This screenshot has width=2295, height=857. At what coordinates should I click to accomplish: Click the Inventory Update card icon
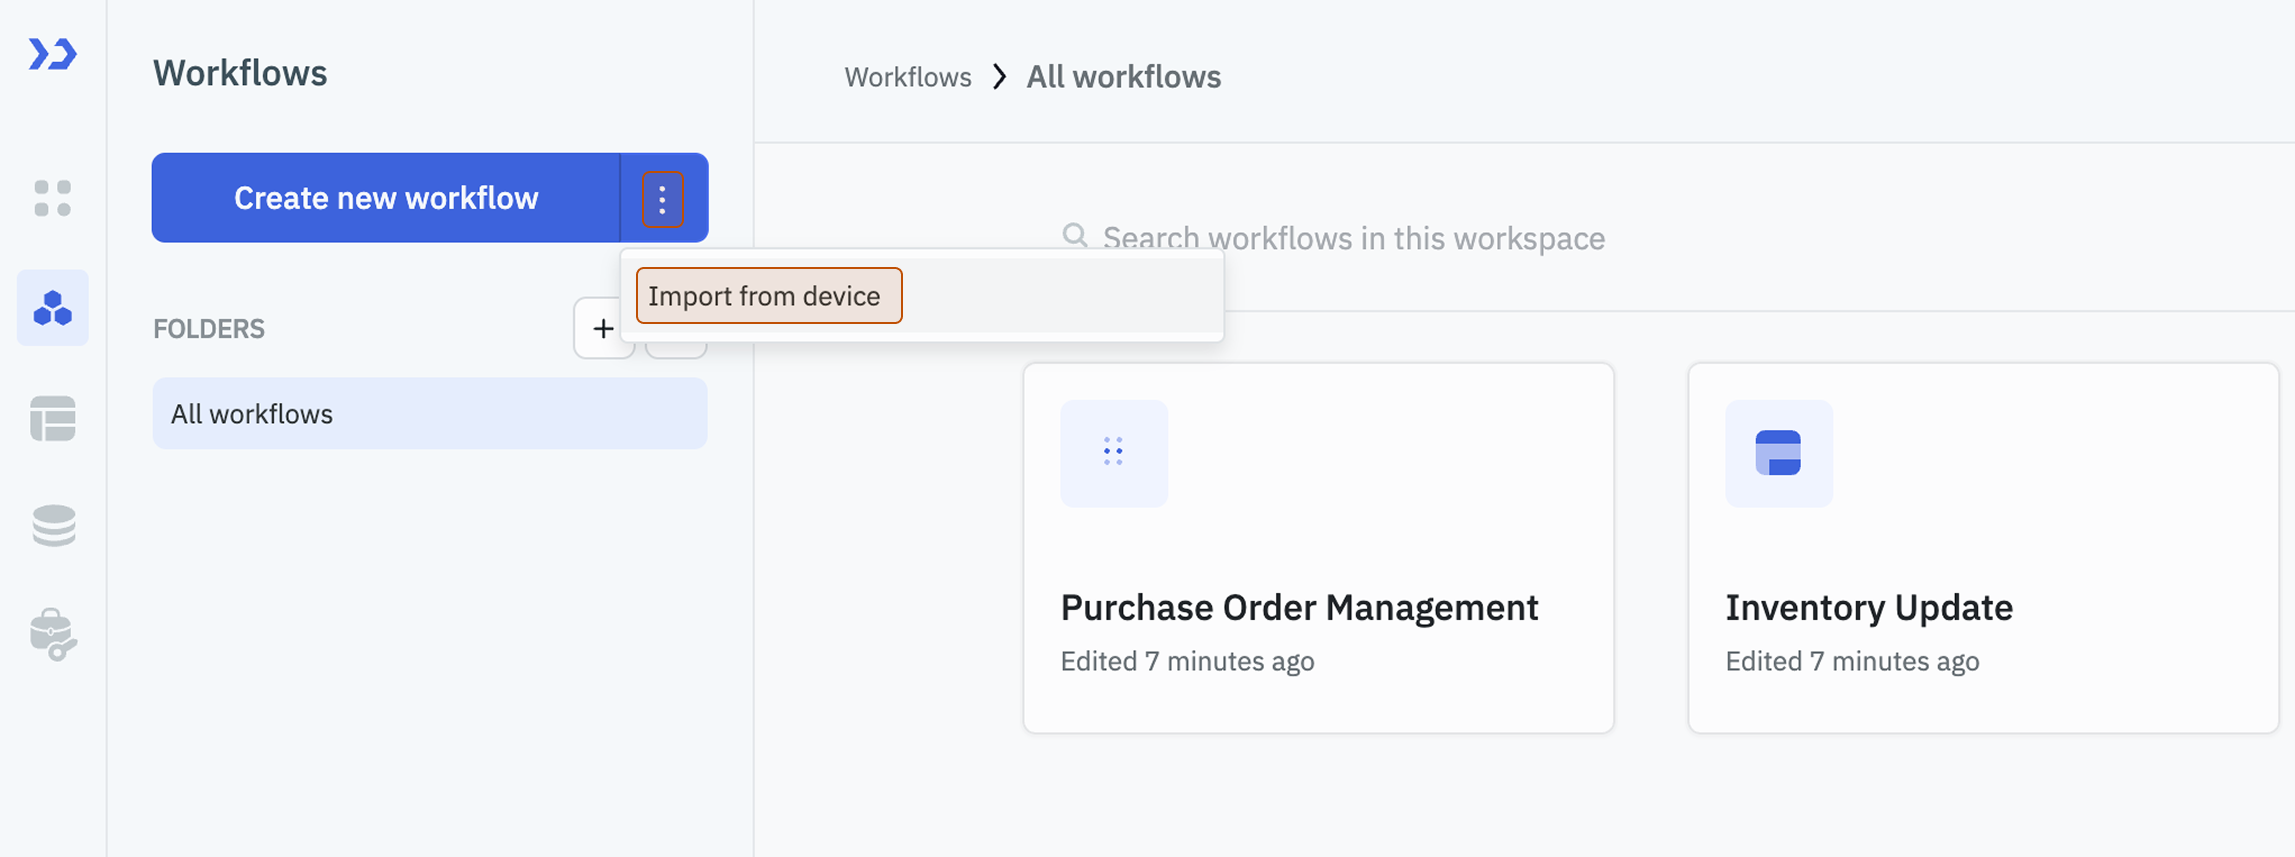click(x=1779, y=453)
